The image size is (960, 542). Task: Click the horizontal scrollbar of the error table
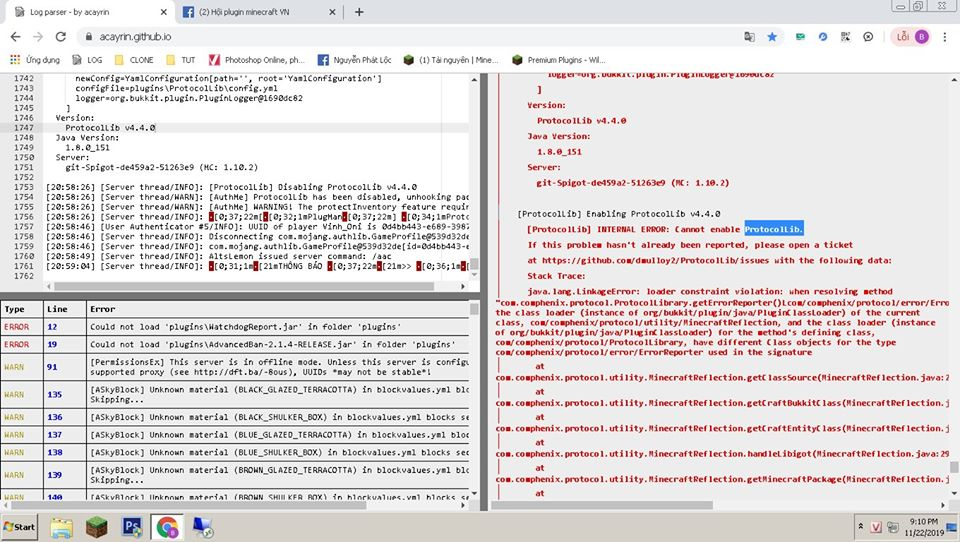click(x=189, y=505)
